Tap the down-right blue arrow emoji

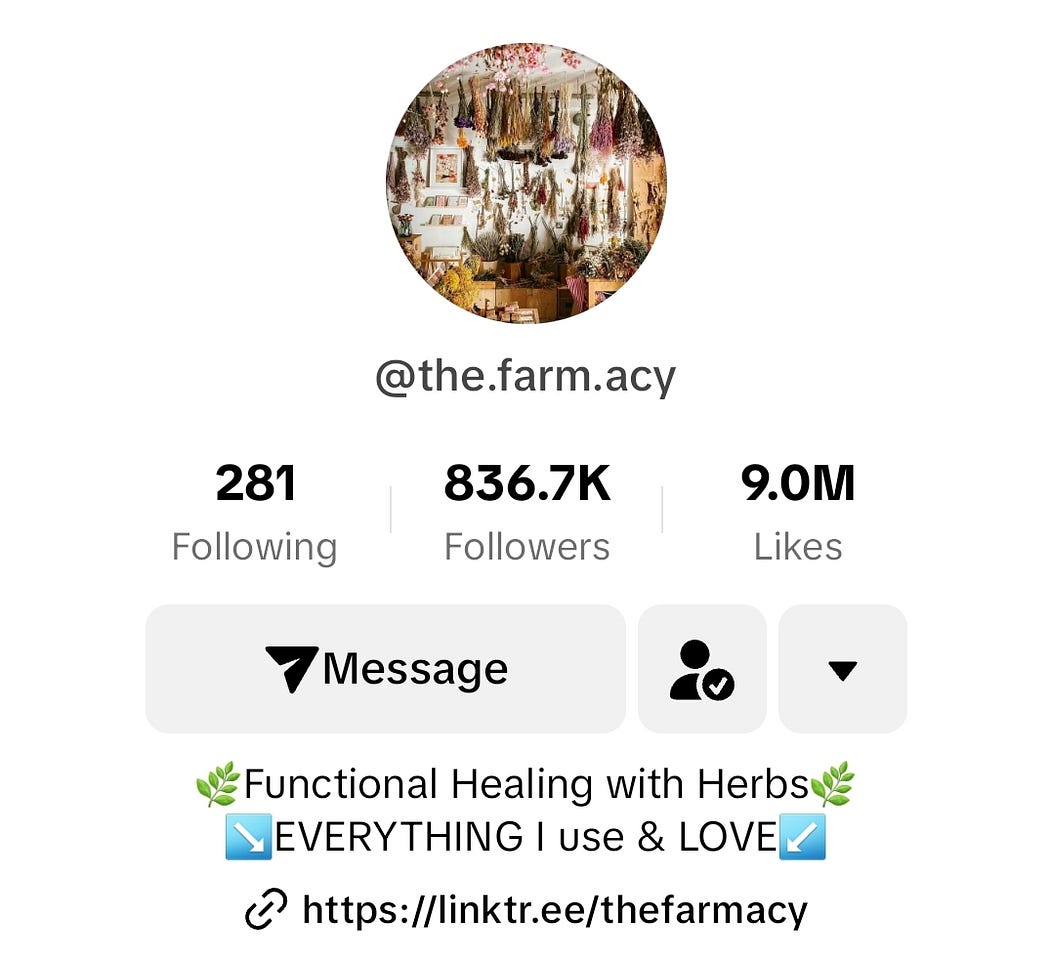pos(248,836)
